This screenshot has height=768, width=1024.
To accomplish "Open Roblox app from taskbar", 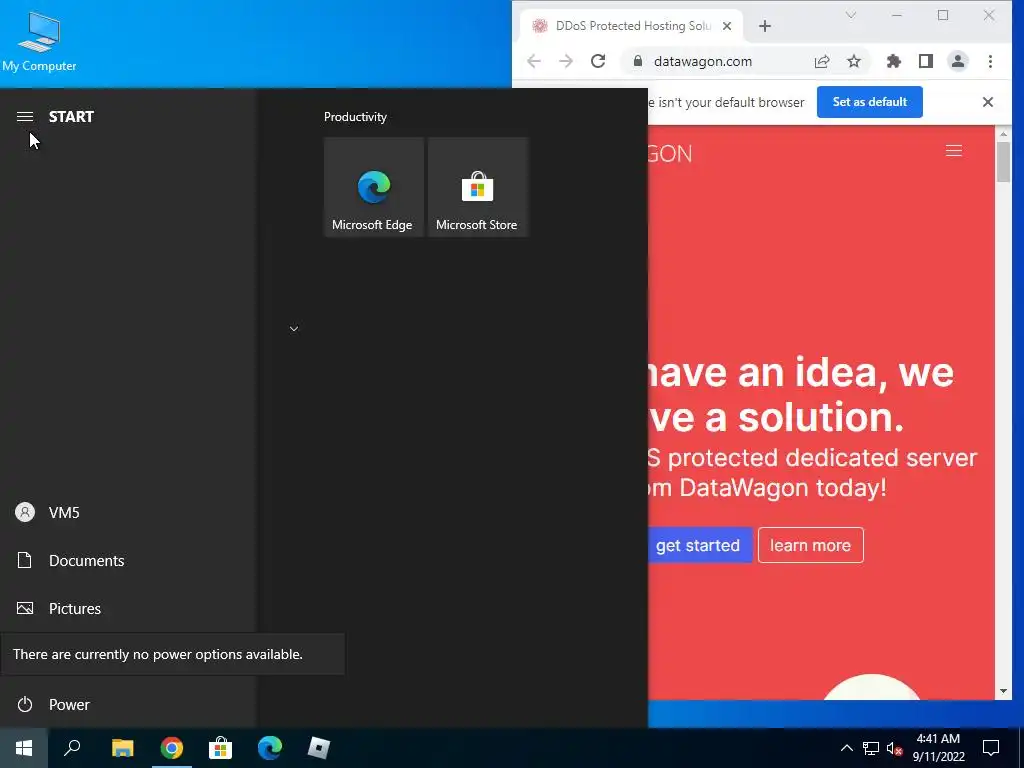I will coord(319,748).
